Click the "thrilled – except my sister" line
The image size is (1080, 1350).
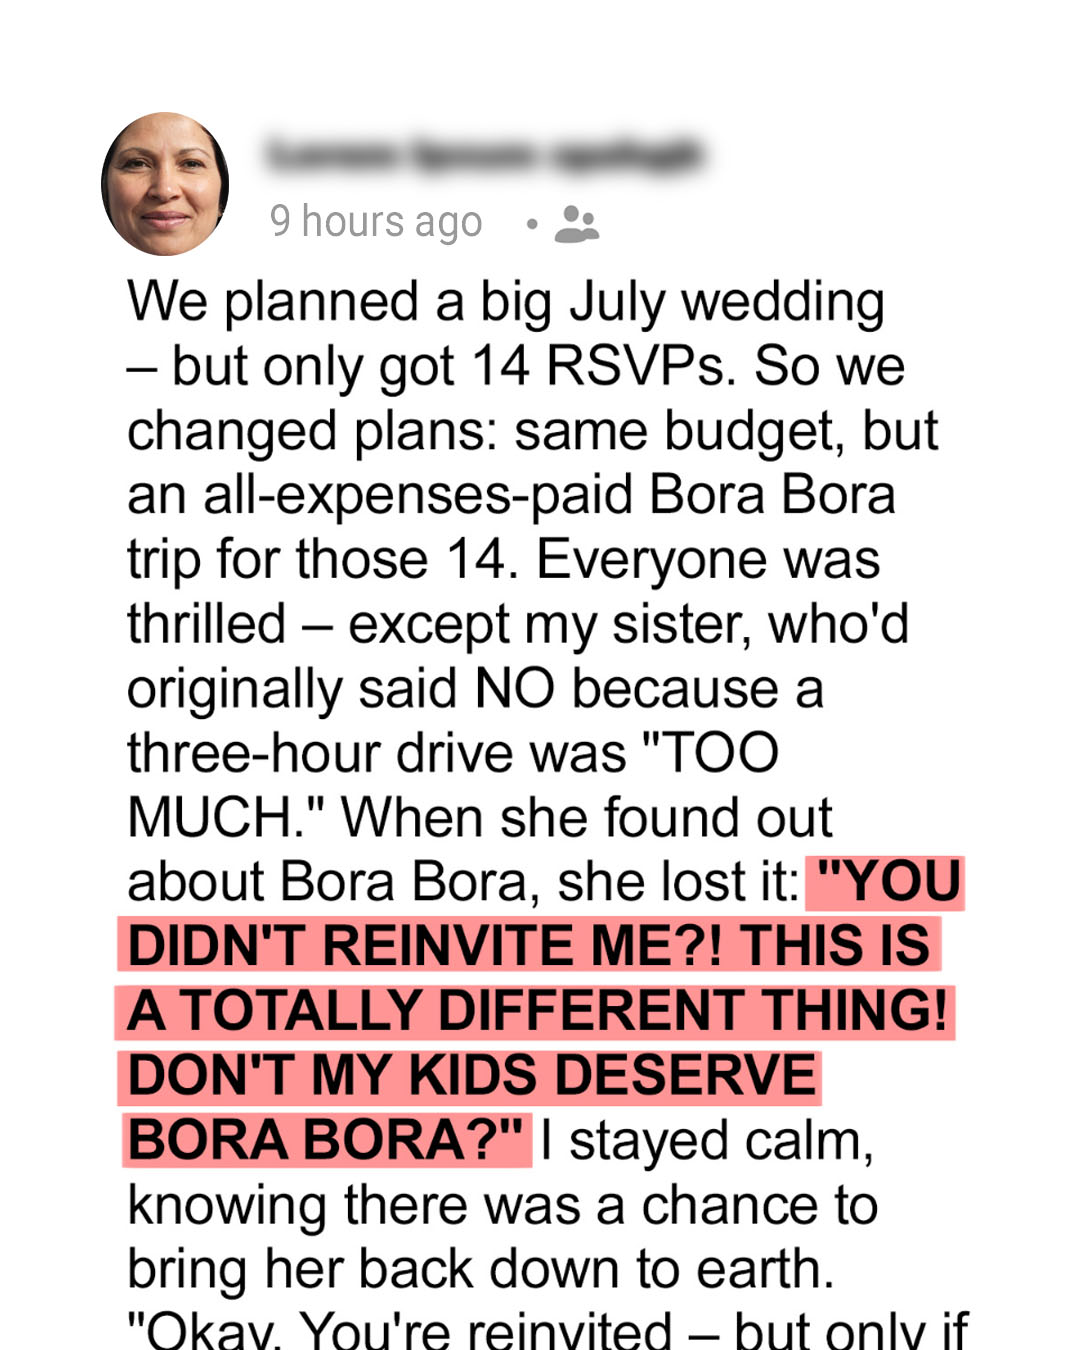click(x=517, y=624)
